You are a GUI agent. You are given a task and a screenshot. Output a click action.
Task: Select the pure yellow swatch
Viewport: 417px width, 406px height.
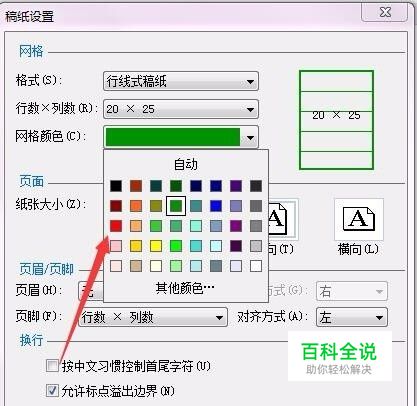(156, 246)
